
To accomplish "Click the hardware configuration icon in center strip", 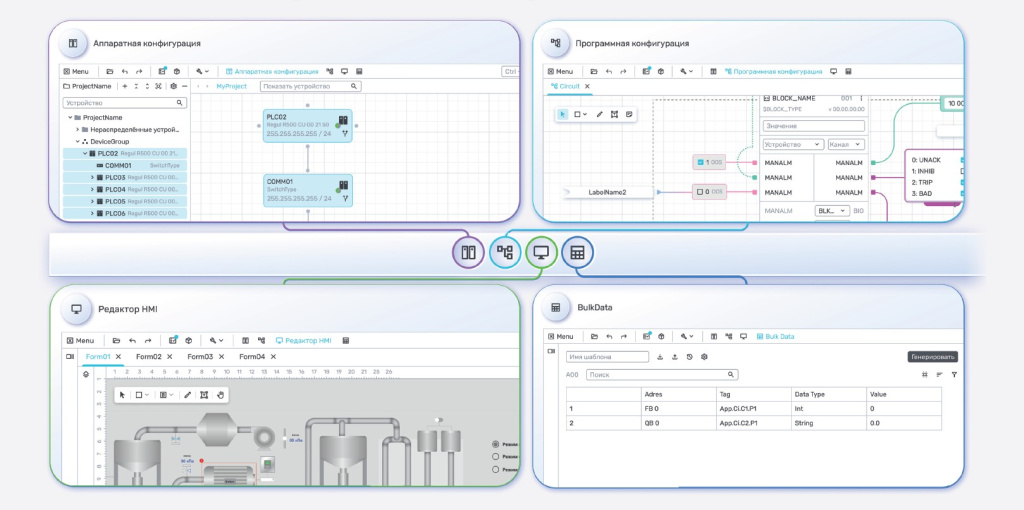I will (x=467, y=253).
